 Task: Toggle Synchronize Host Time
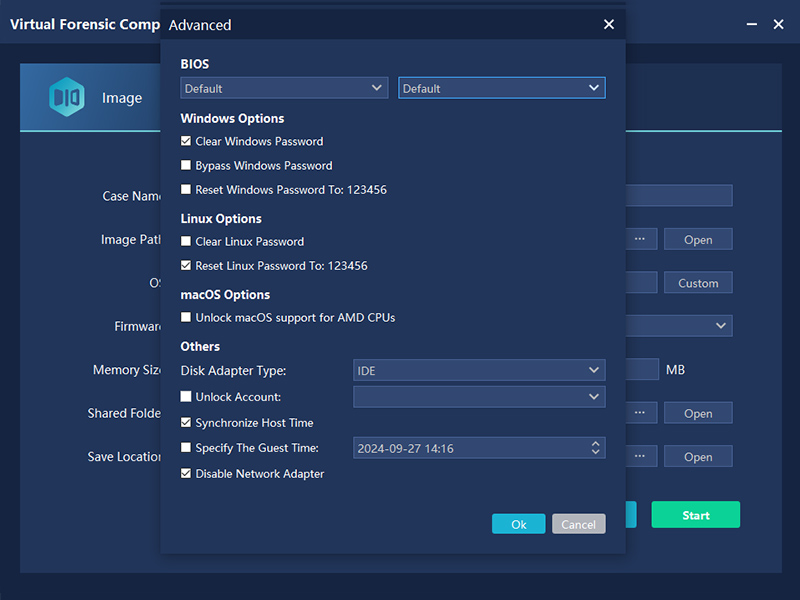(186, 422)
